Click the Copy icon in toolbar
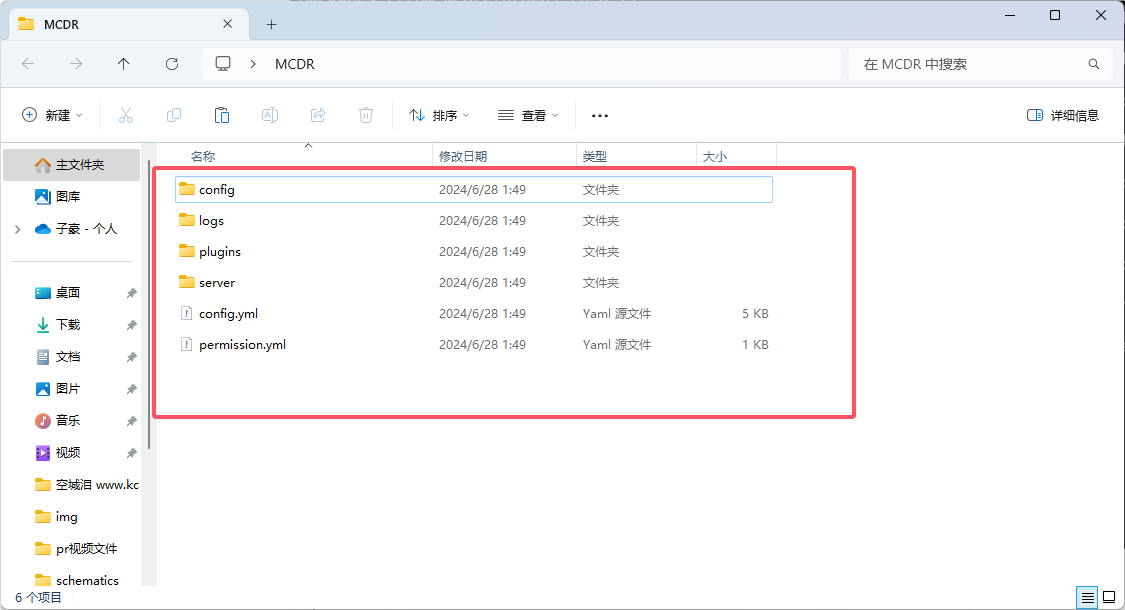 pos(174,115)
